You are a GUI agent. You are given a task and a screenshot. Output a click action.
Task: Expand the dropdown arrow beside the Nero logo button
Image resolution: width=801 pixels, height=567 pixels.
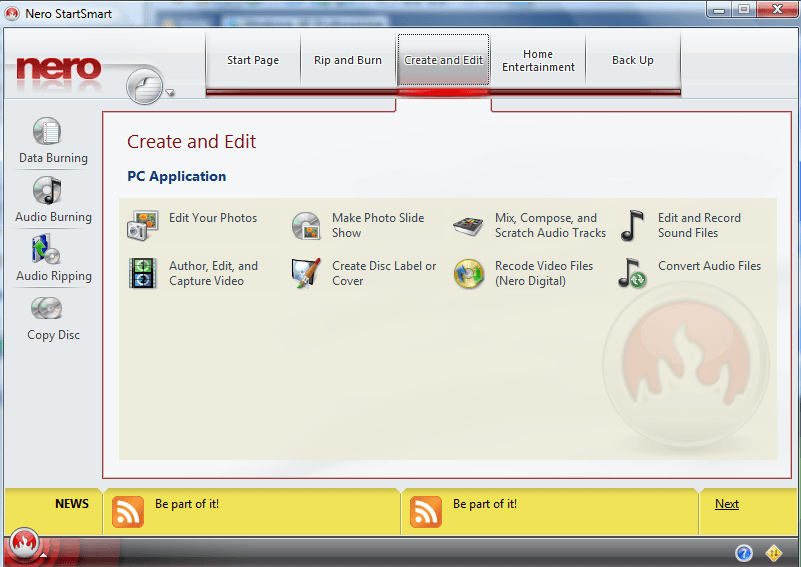[170, 93]
